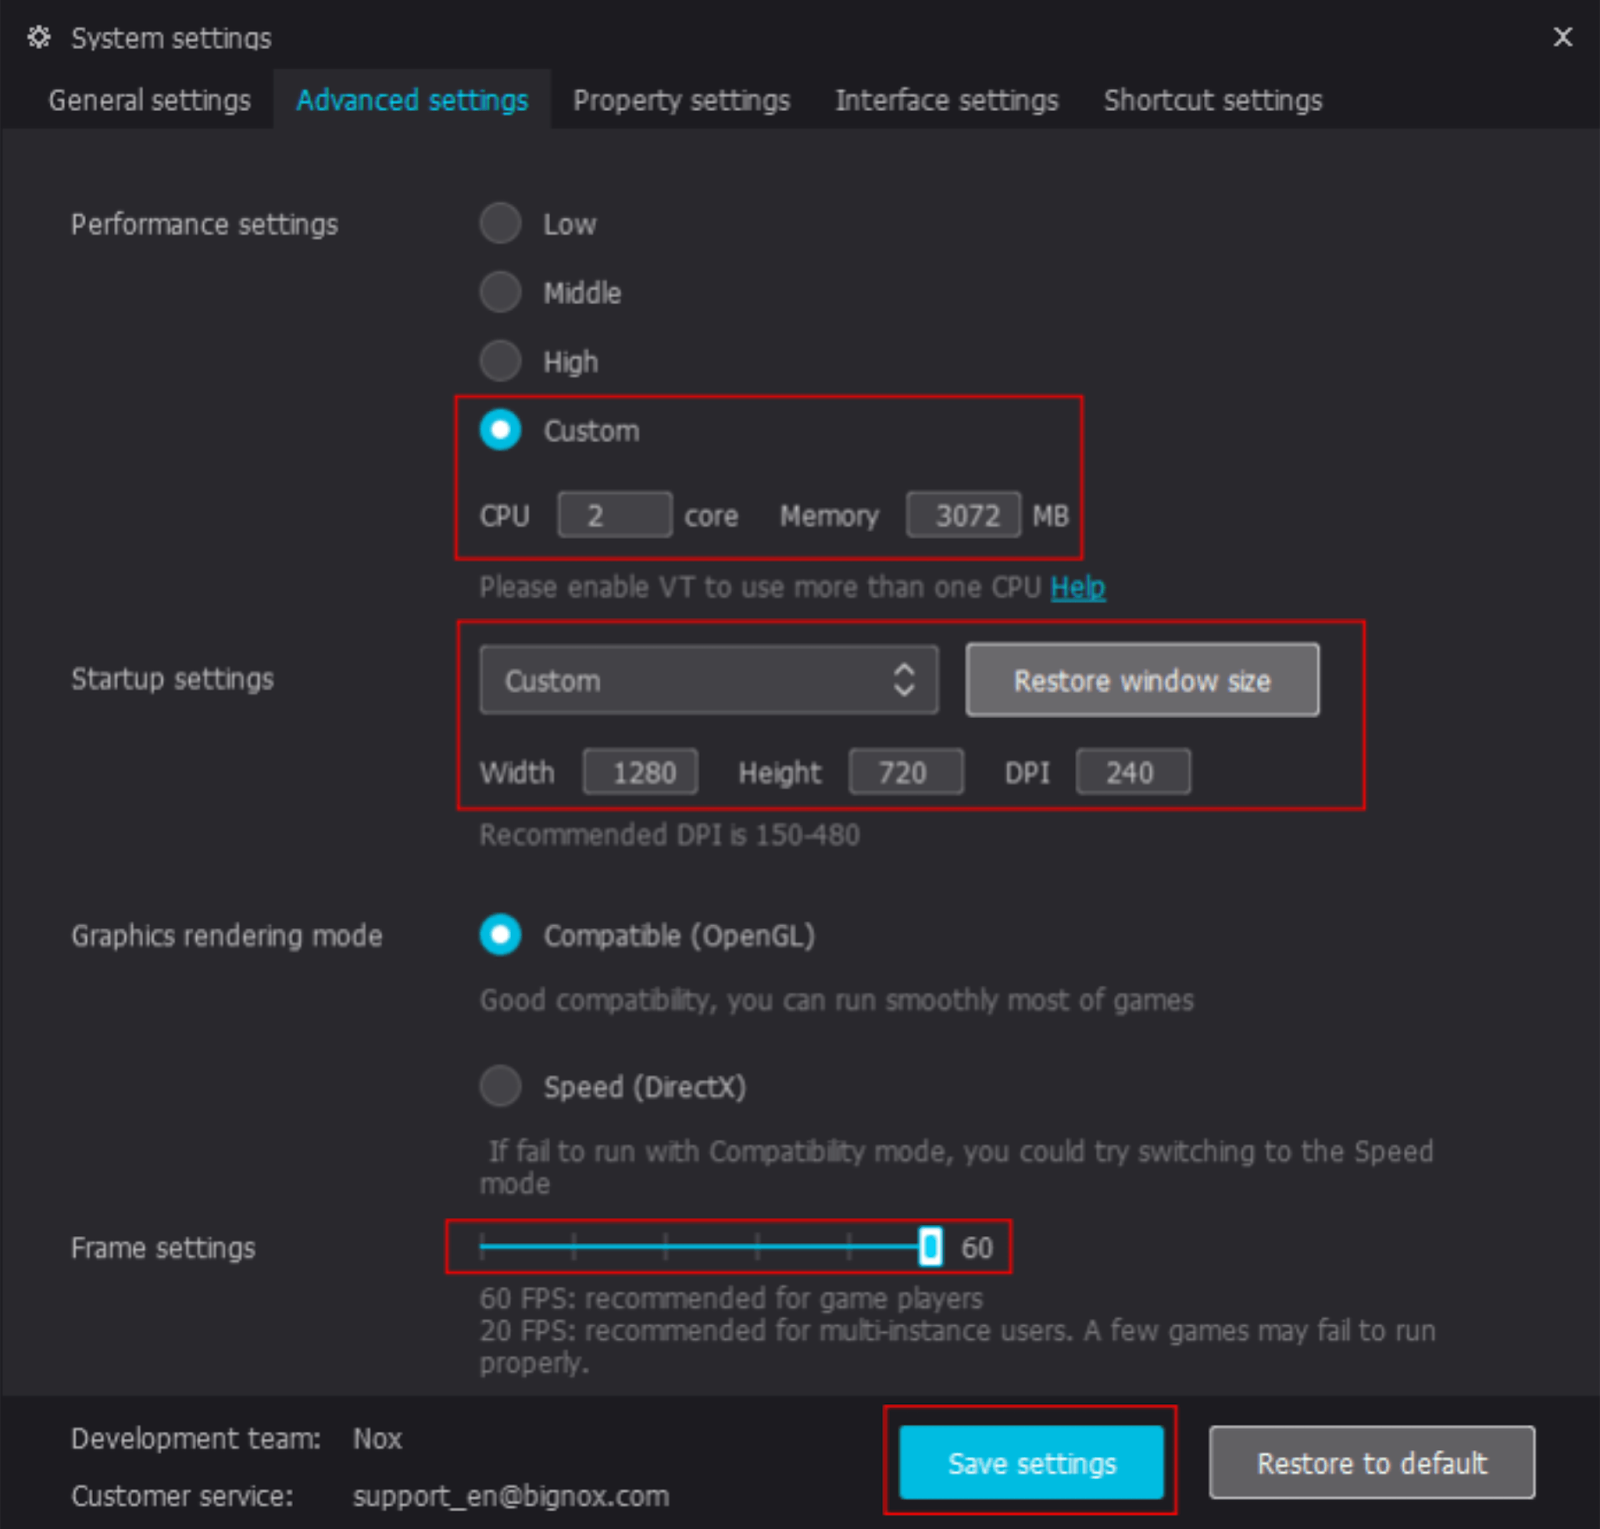Click the Startup settings label

pos(172,679)
